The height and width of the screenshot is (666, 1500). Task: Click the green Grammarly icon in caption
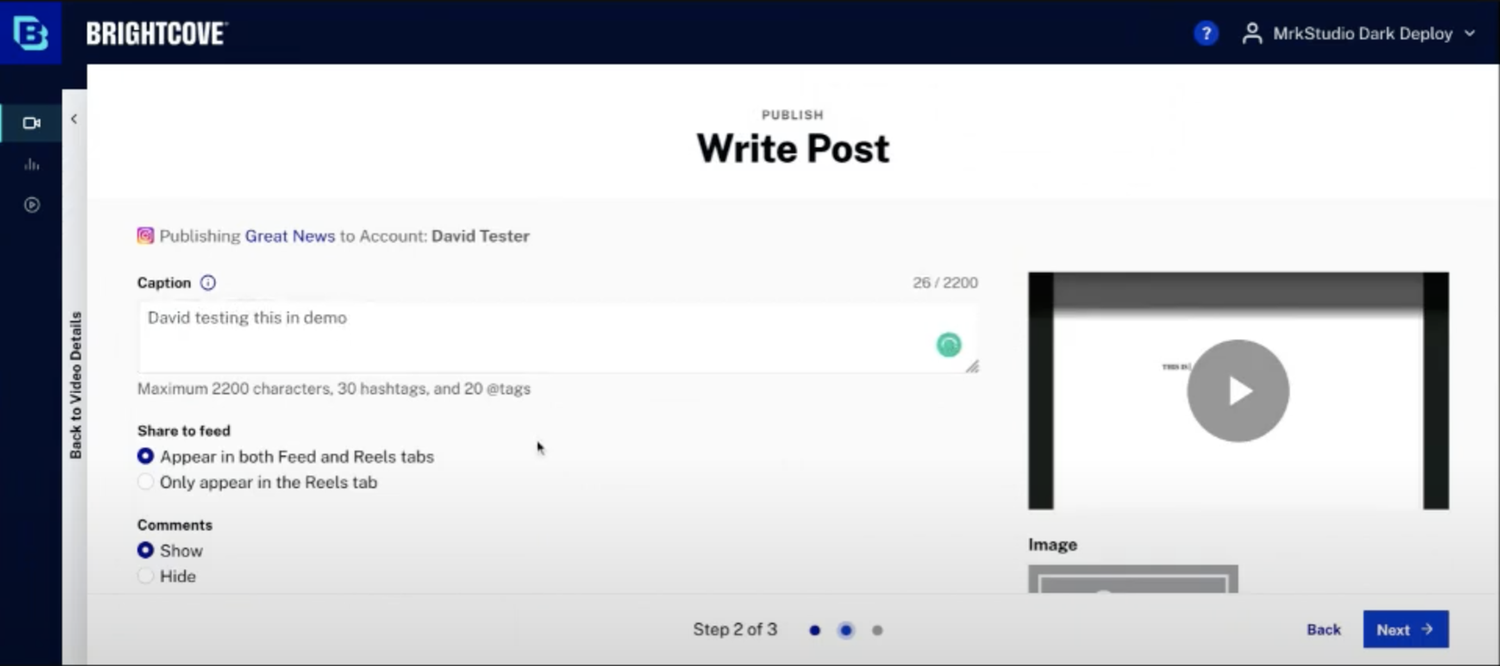pos(948,345)
